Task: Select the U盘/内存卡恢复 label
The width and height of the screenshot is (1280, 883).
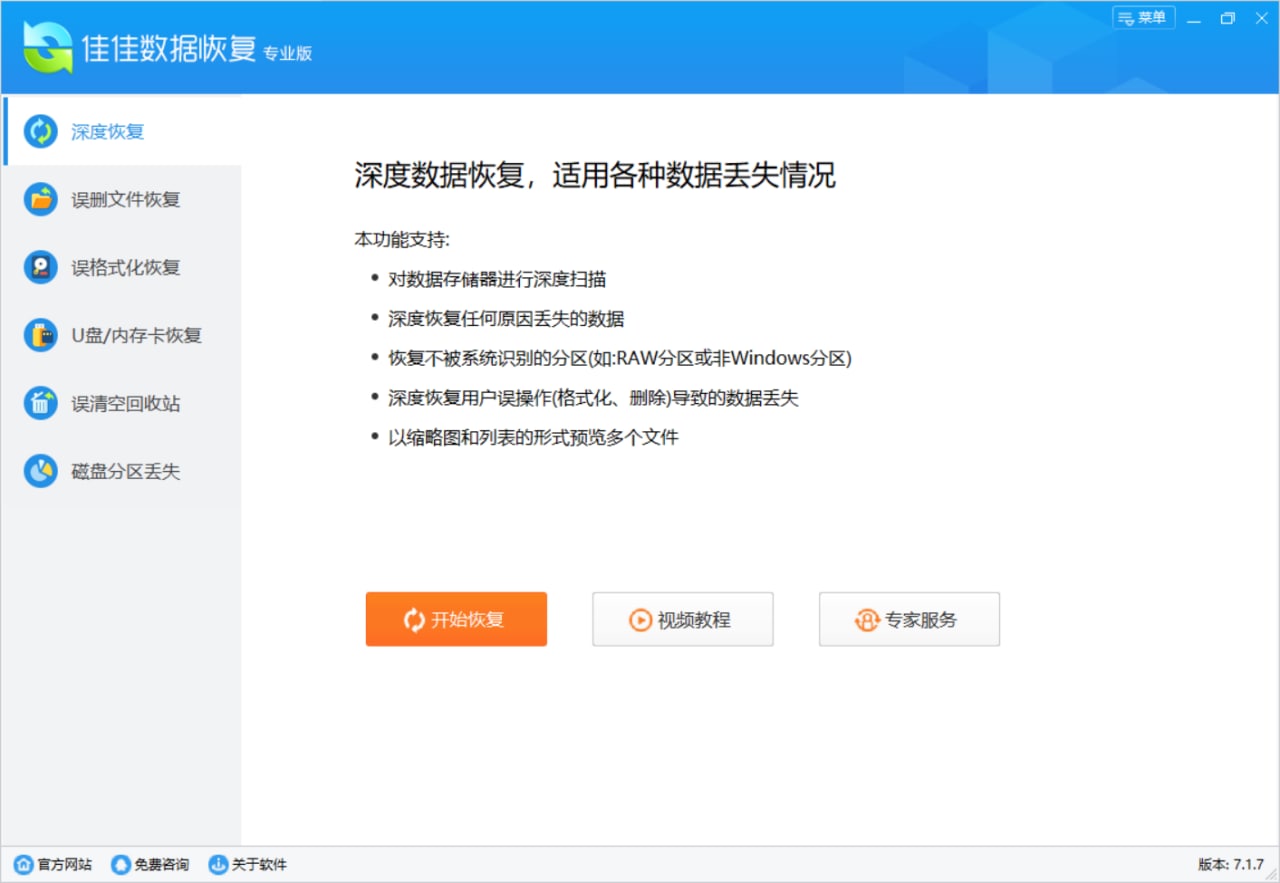Action: click(x=136, y=335)
